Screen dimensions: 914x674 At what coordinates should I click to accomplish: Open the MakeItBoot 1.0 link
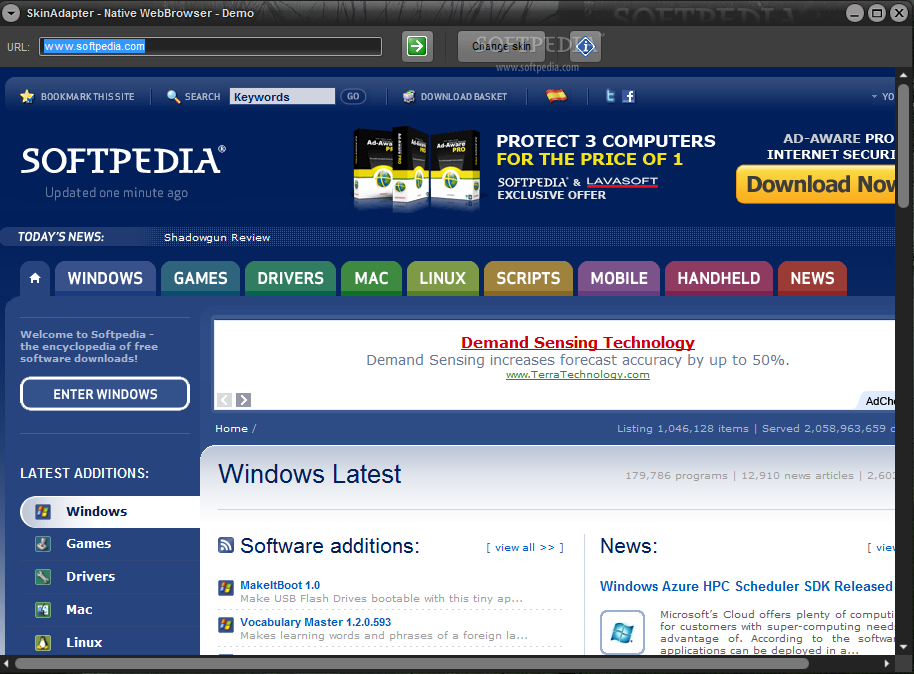pos(280,585)
